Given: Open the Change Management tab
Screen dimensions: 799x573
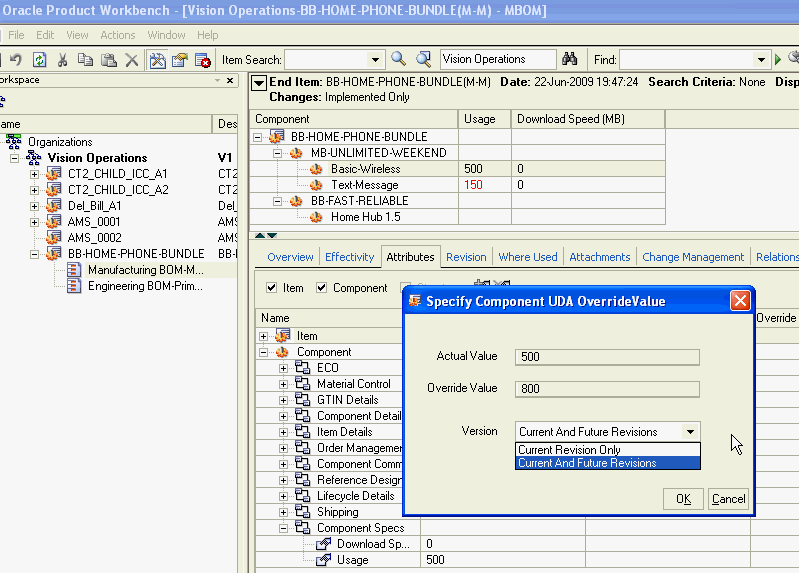Looking at the screenshot, I should (693, 257).
